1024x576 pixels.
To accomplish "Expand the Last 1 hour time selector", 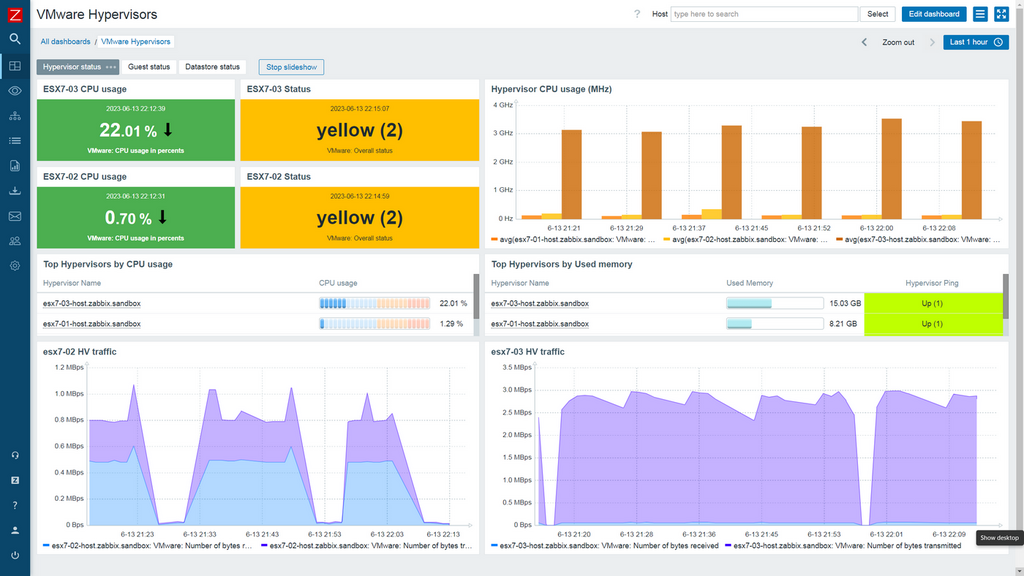I will [975, 42].
